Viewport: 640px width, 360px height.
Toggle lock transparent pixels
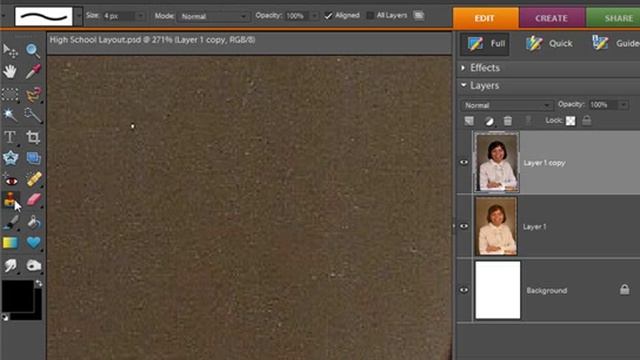(x=571, y=121)
